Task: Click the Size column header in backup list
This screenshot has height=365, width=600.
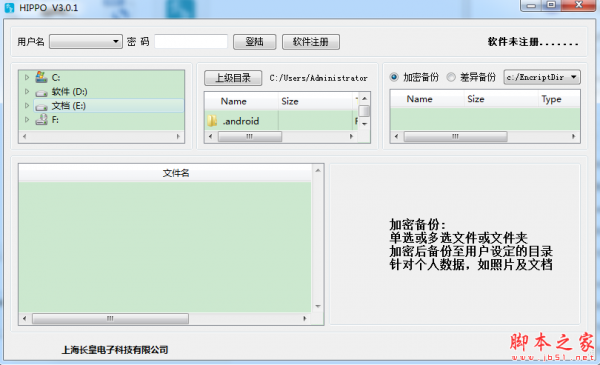Action: [501, 99]
